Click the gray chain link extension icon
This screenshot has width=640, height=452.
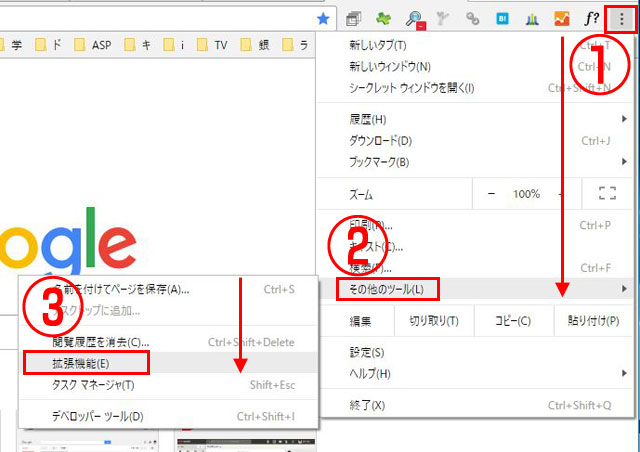click(x=472, y=19)
